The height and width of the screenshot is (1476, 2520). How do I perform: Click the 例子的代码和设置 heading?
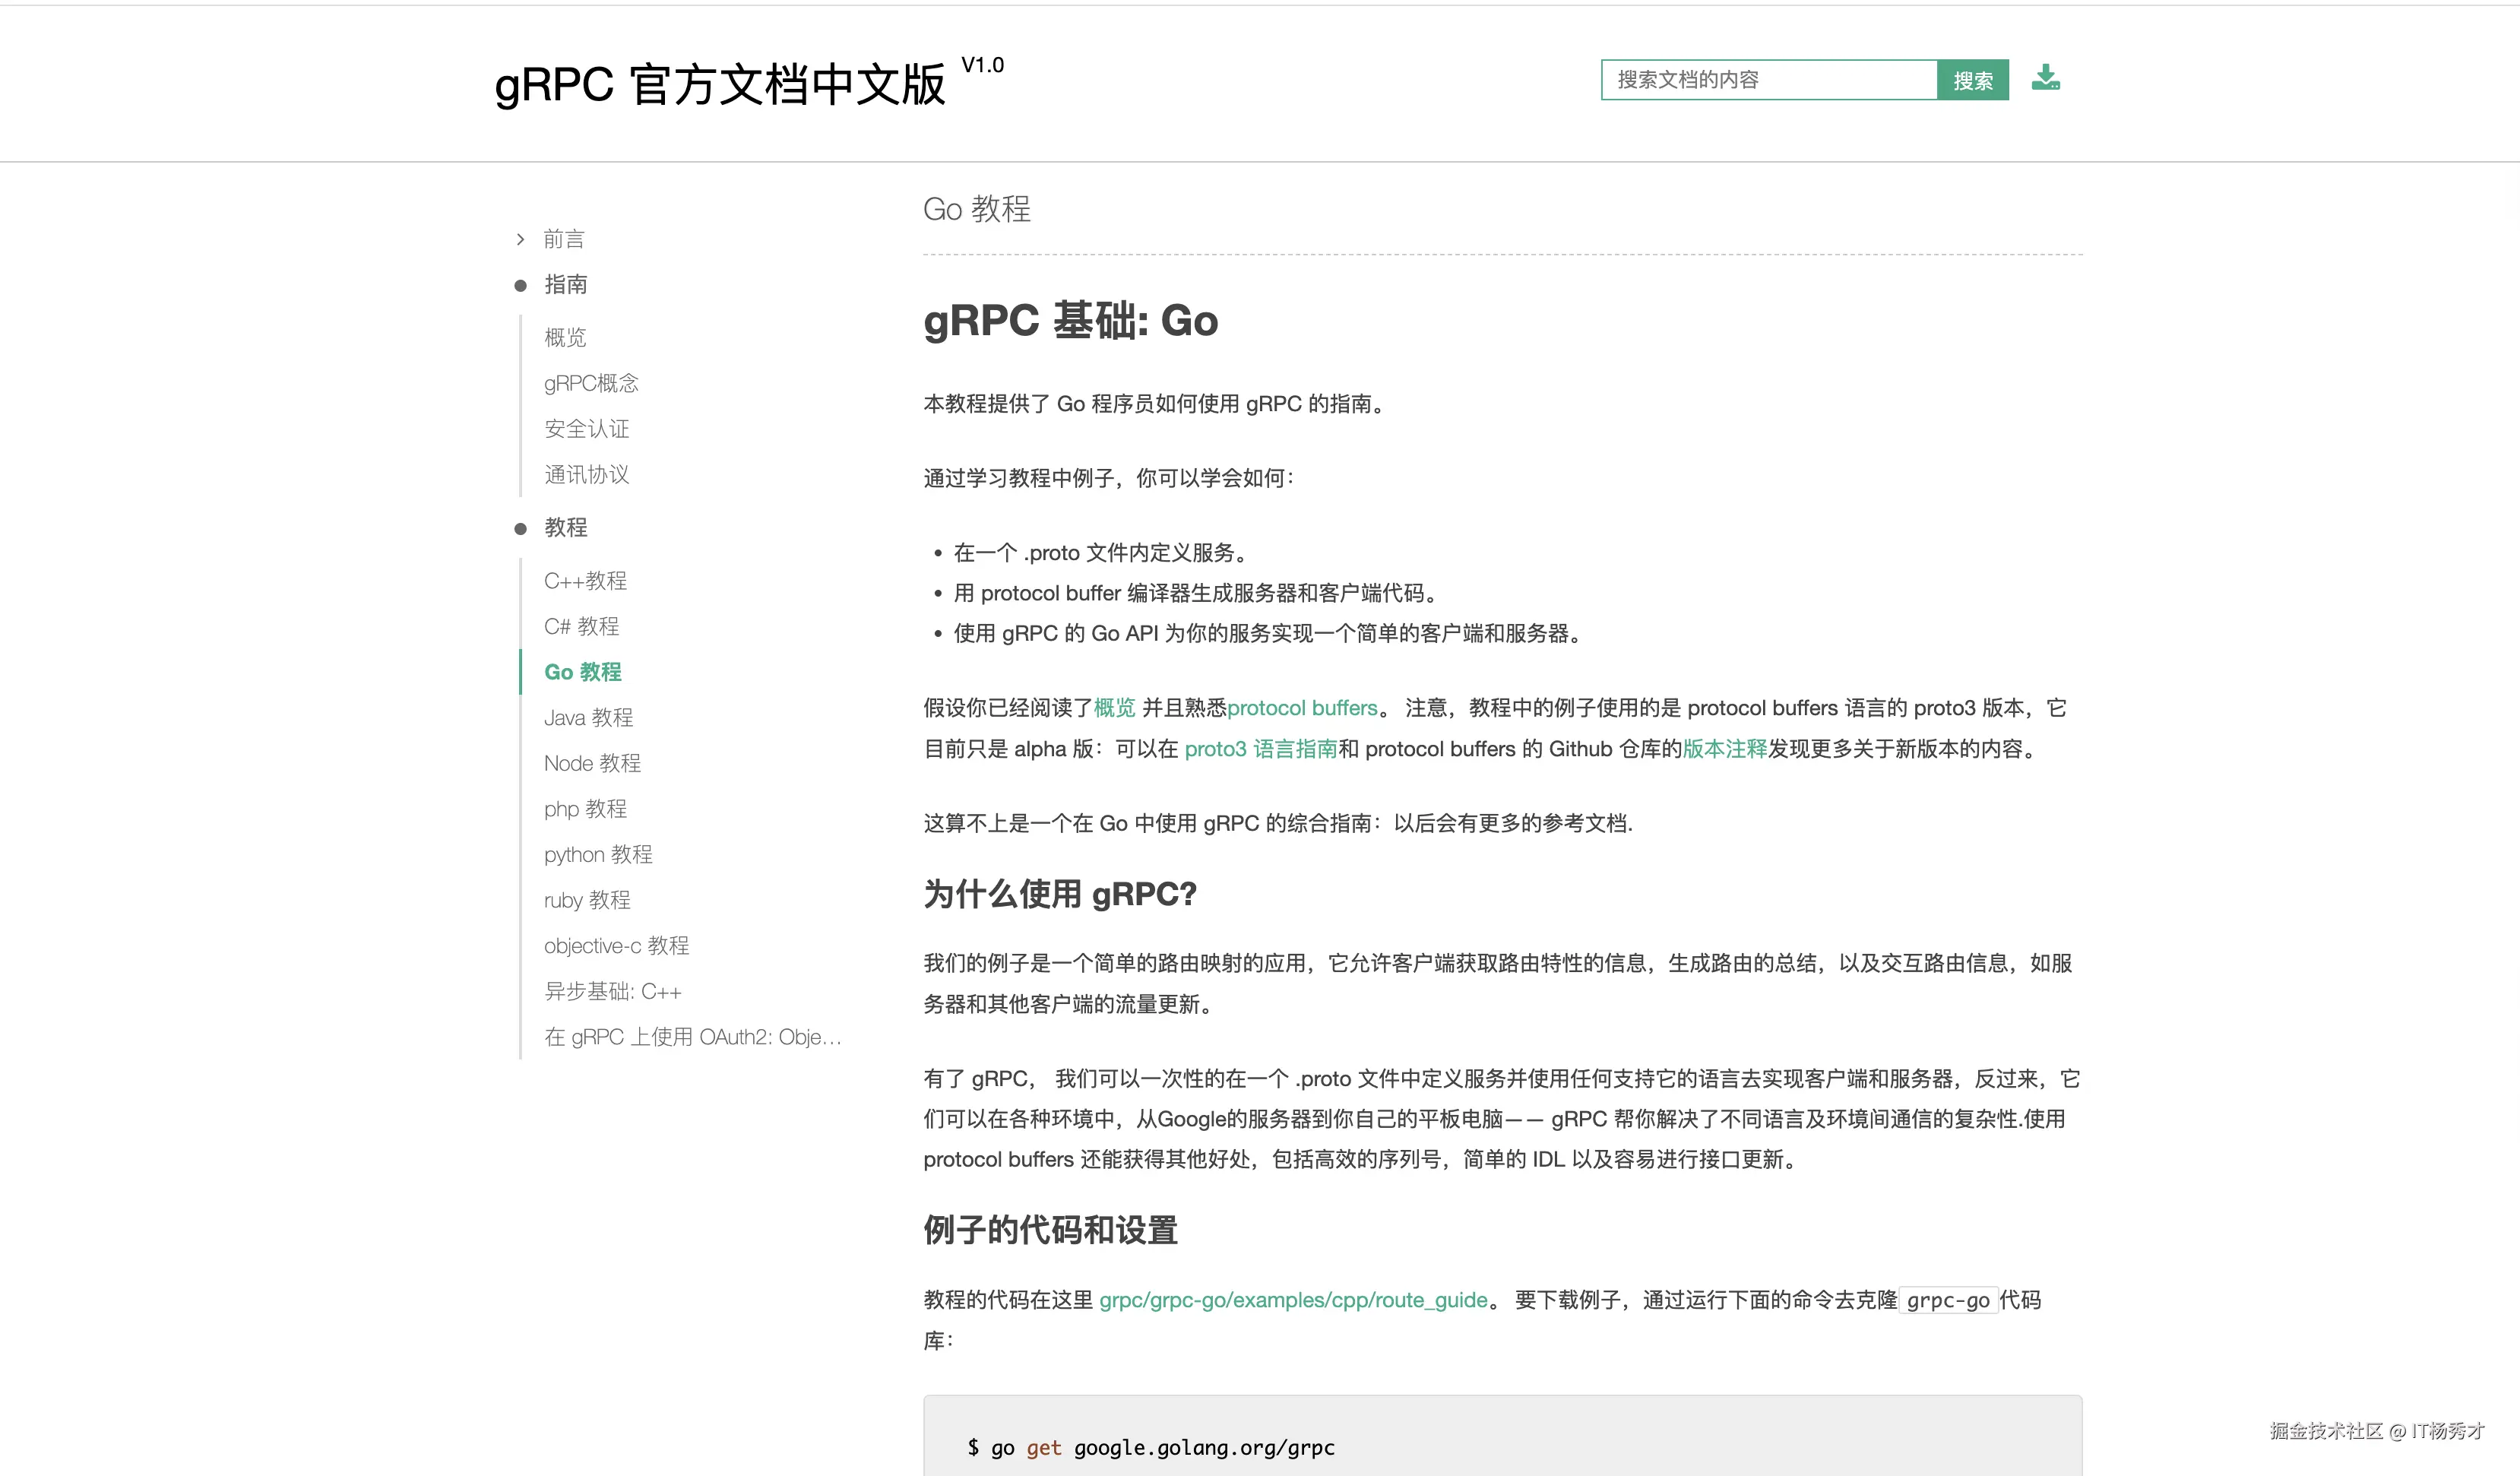click(1051, 1230)
